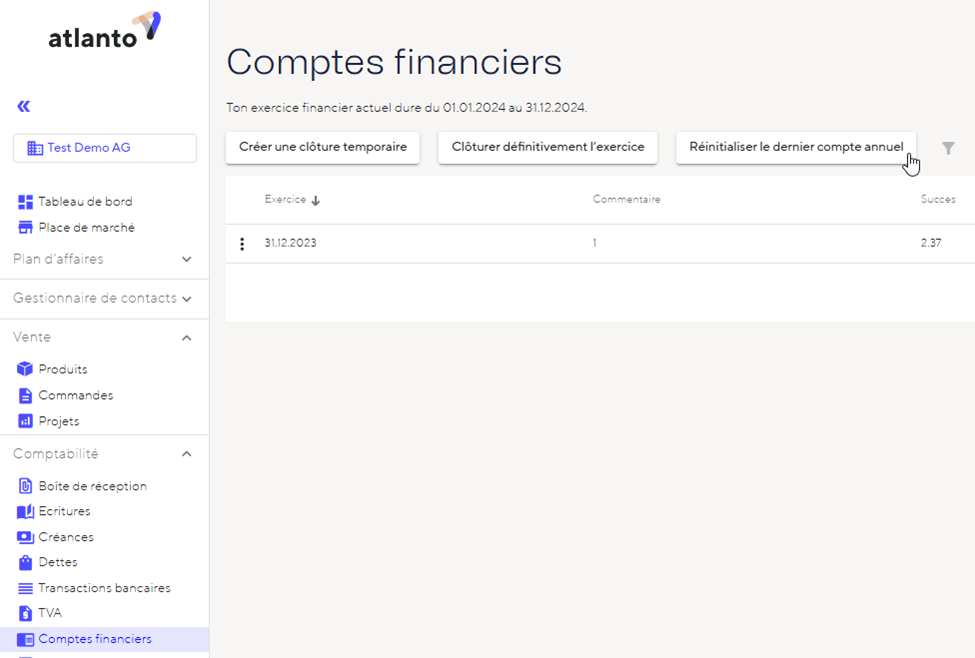Click the Boîte de réception icon

[26, 486]
